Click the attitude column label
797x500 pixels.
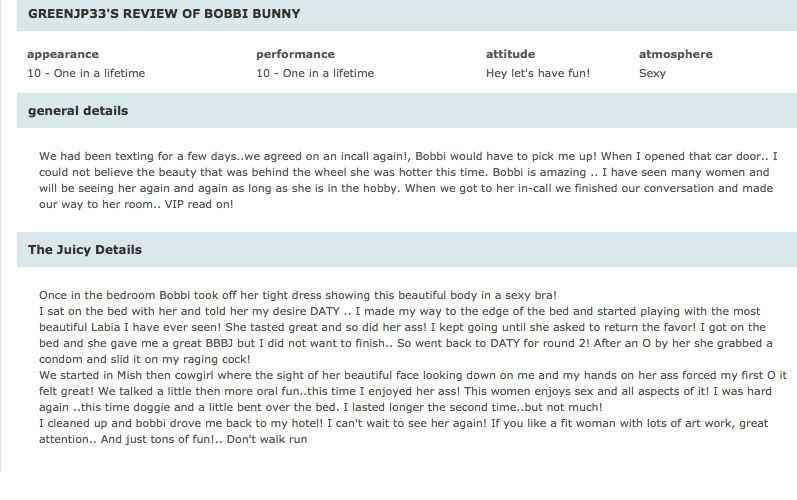pyautogui.click(x=510, y=54)
